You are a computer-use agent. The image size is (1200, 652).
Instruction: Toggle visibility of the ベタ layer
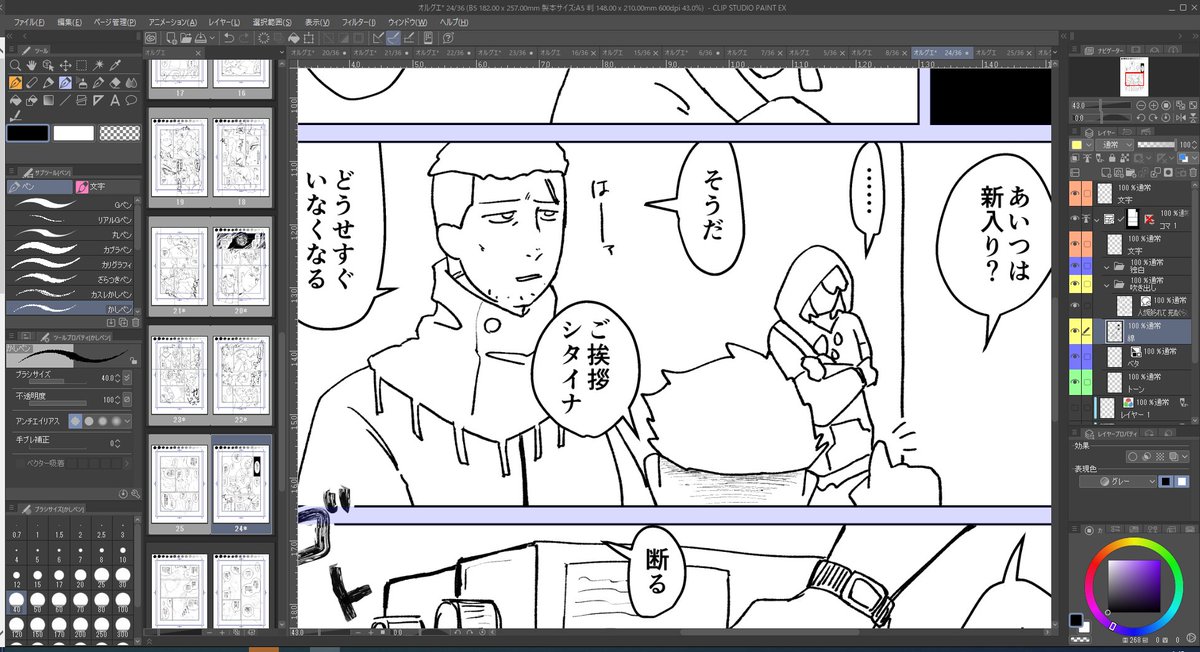click(1076, 355)
